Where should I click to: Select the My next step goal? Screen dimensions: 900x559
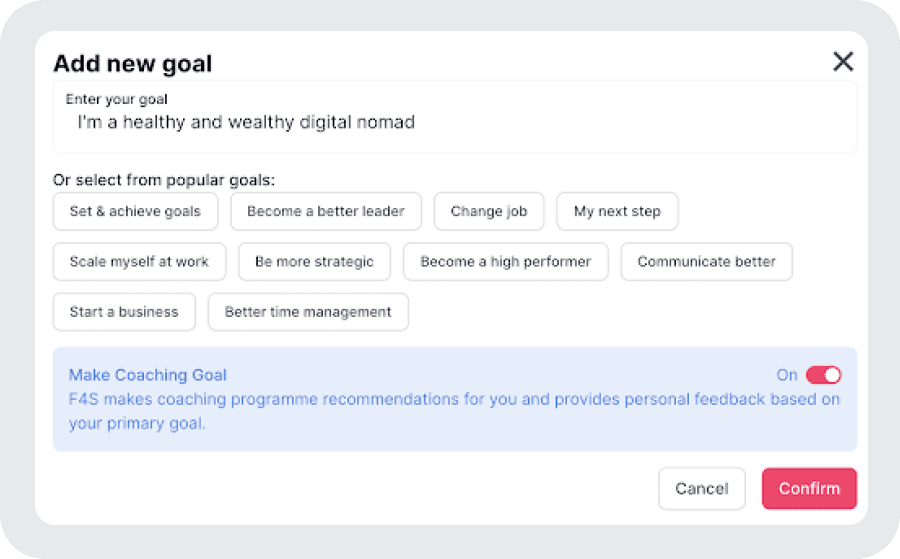click(617, 211)
